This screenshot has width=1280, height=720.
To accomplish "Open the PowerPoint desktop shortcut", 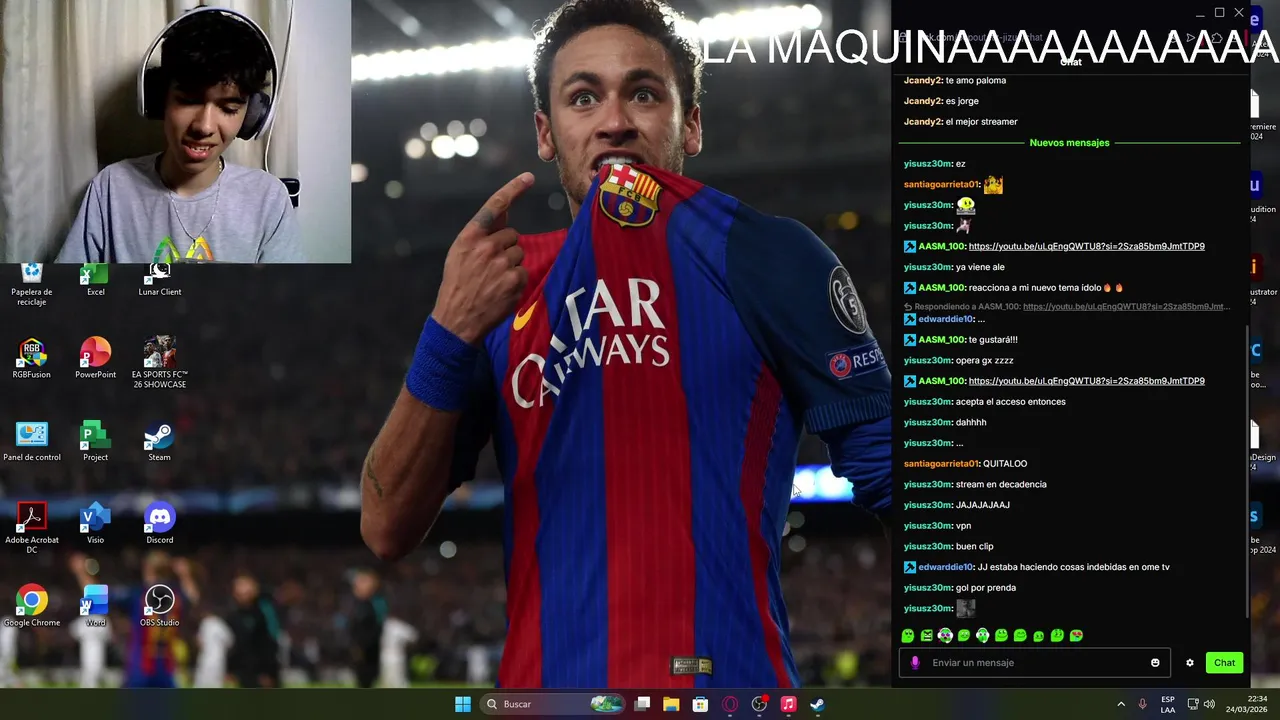I will (95, 359).
